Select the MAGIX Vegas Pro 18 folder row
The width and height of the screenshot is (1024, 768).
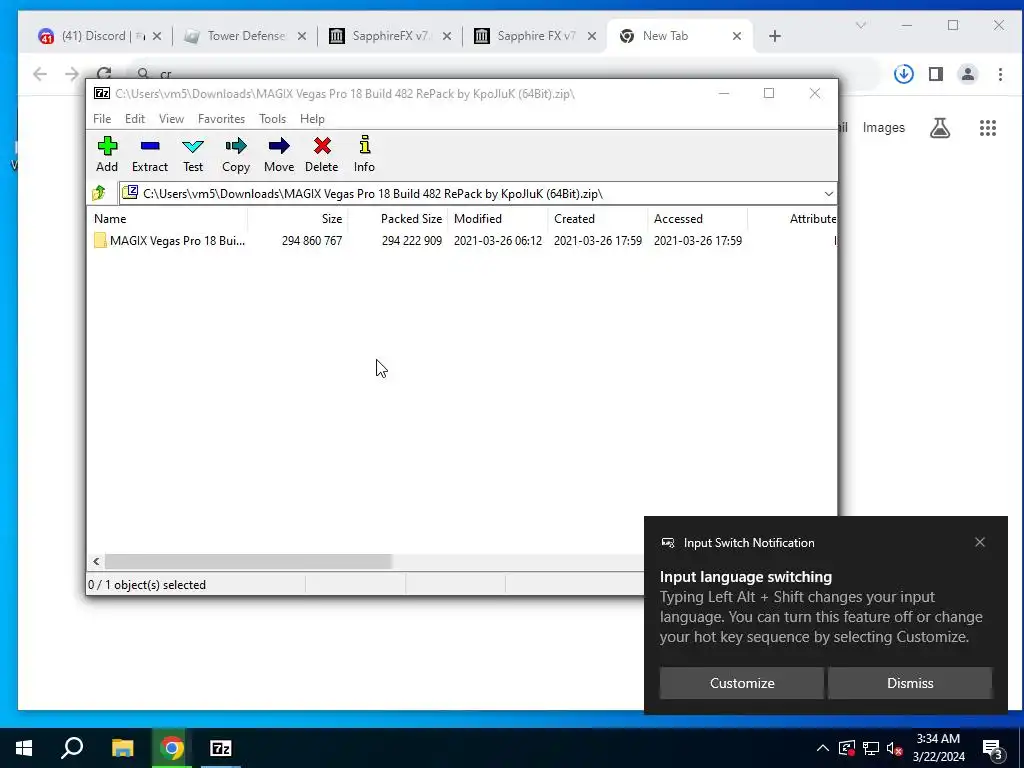462,241
